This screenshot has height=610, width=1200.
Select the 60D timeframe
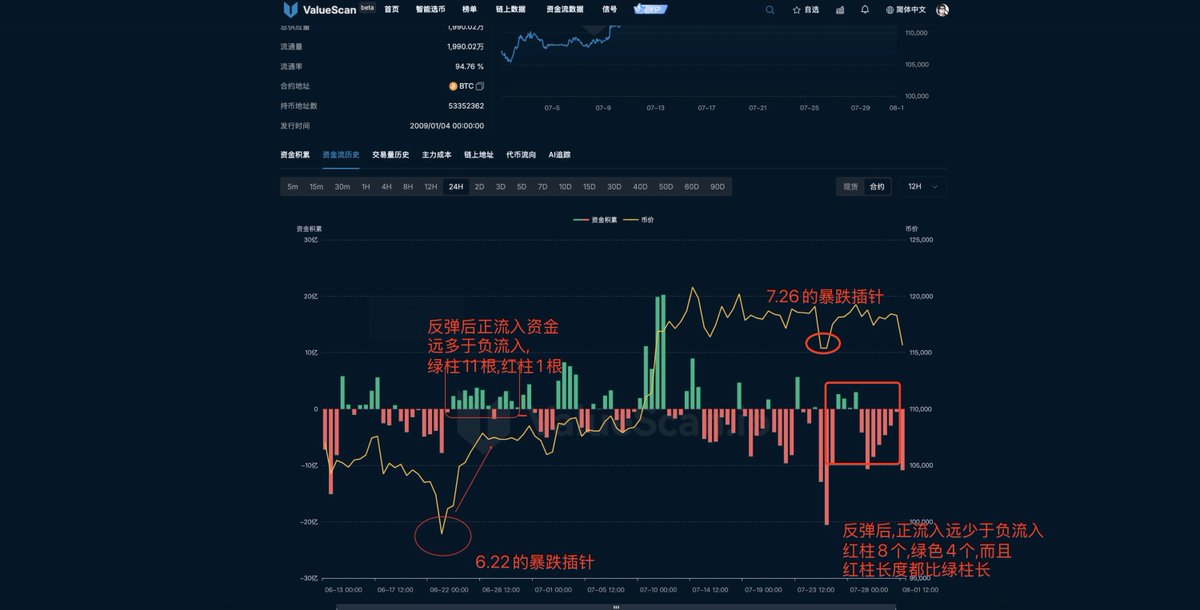pos(692,186)
